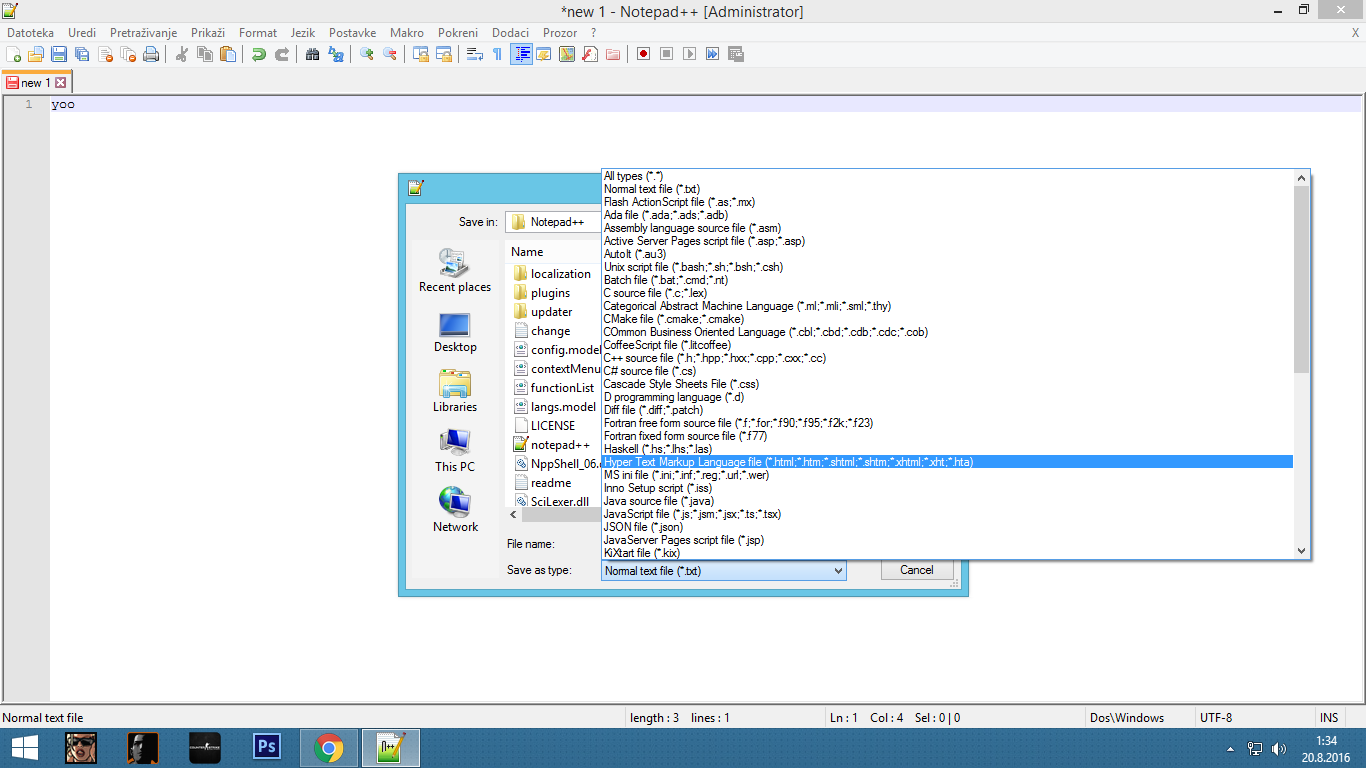Select the readme file
The height and width of the screenshot is (768, 1366).
543,483
